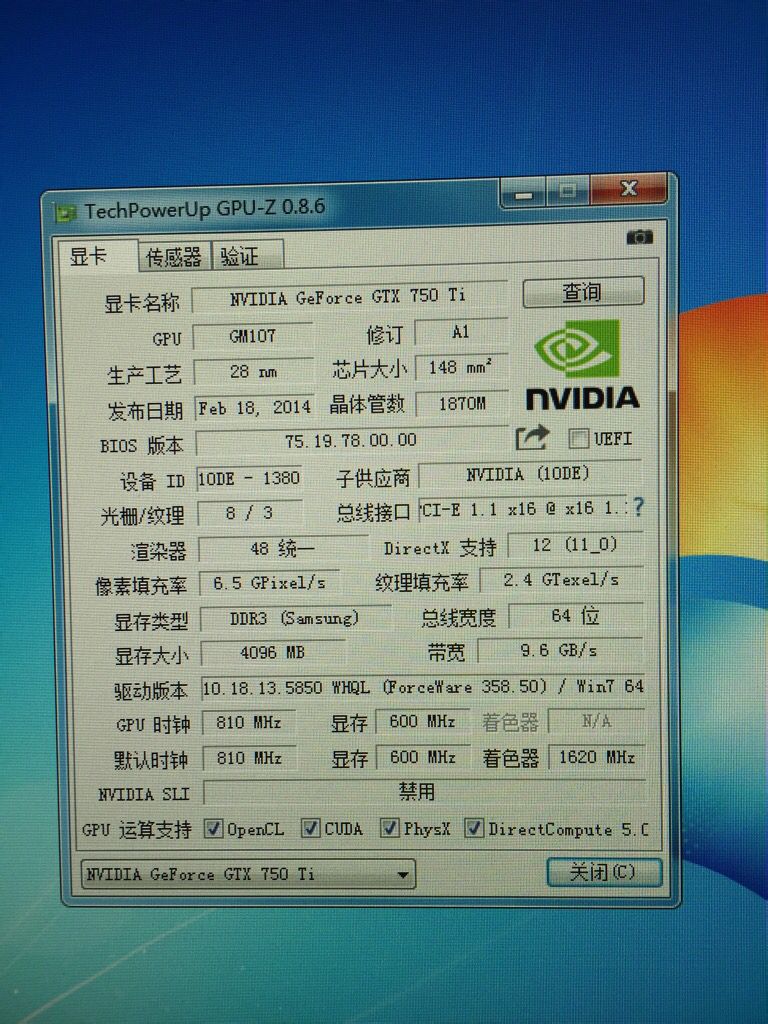Click the disabled shader clock N/A field
Image resolution: width=768 pixels, height=1024 pixels.
pos(596,721)
